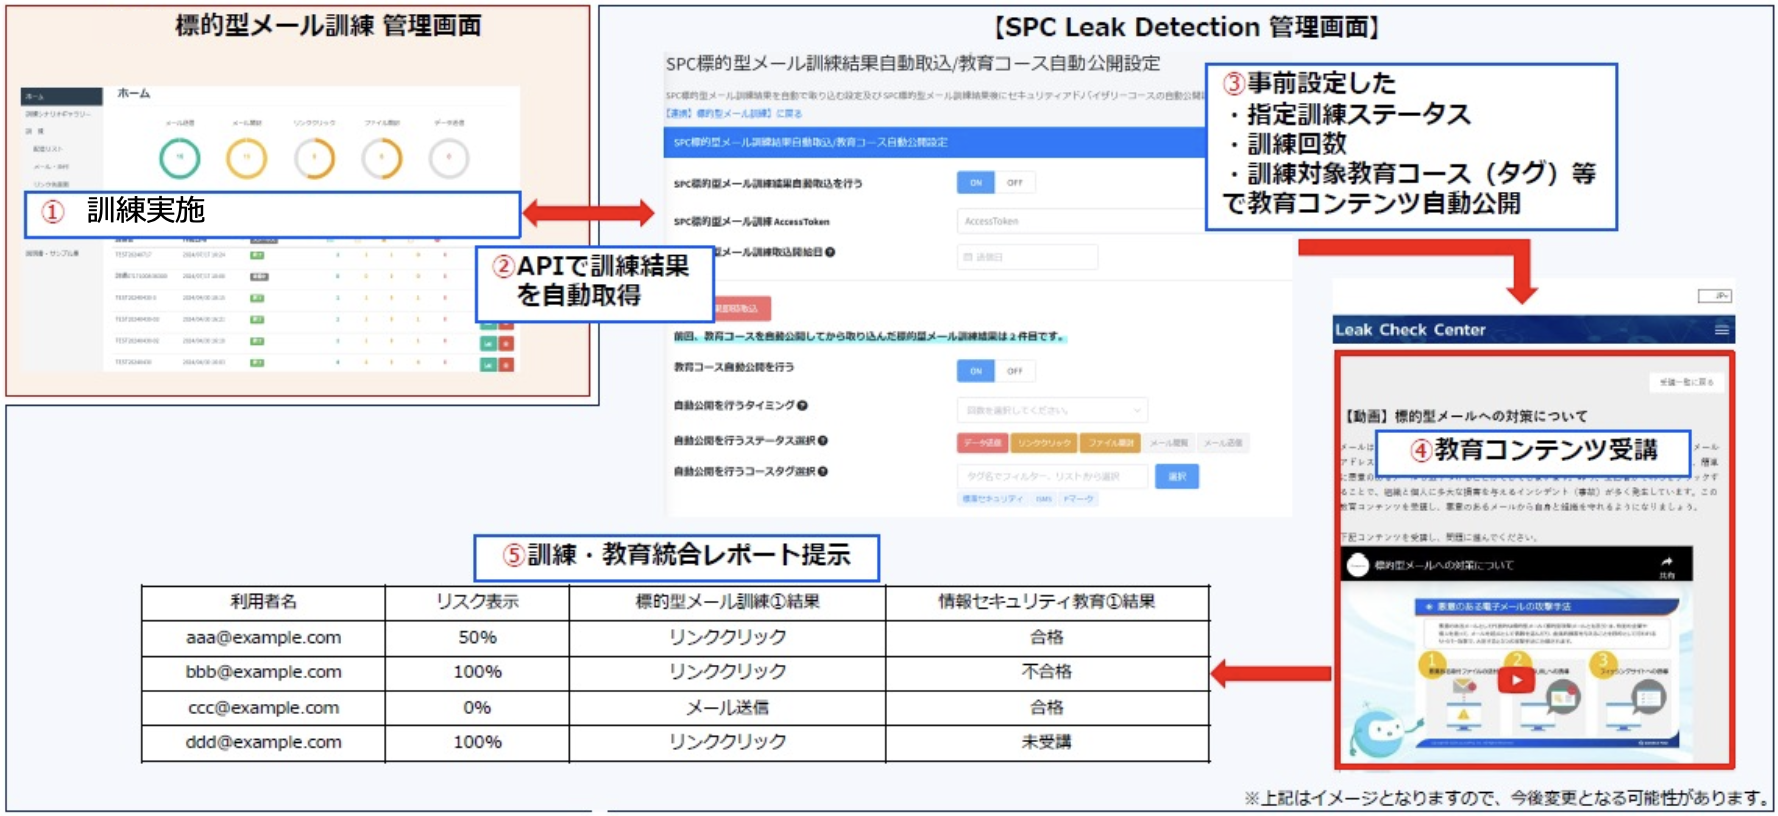Screen dimensions: 1778x816
Task: Open メール・添付 in the sidebar
Action: point(51,167)
